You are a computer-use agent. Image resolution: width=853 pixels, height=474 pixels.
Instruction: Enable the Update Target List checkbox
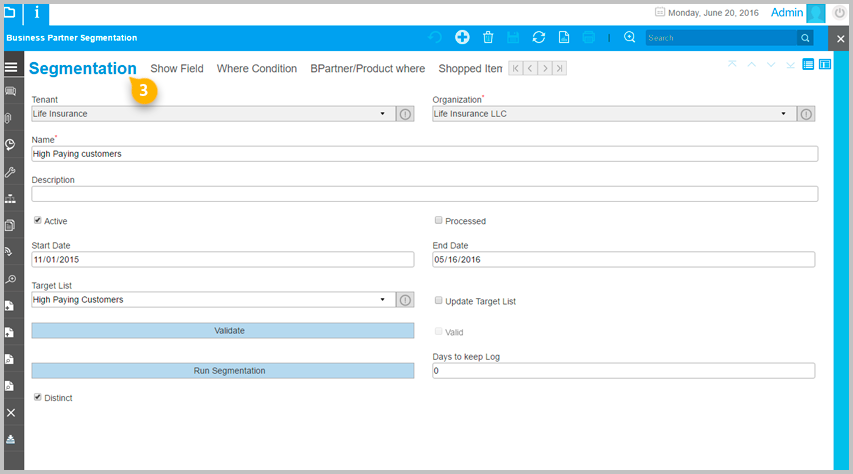[438, 300]
